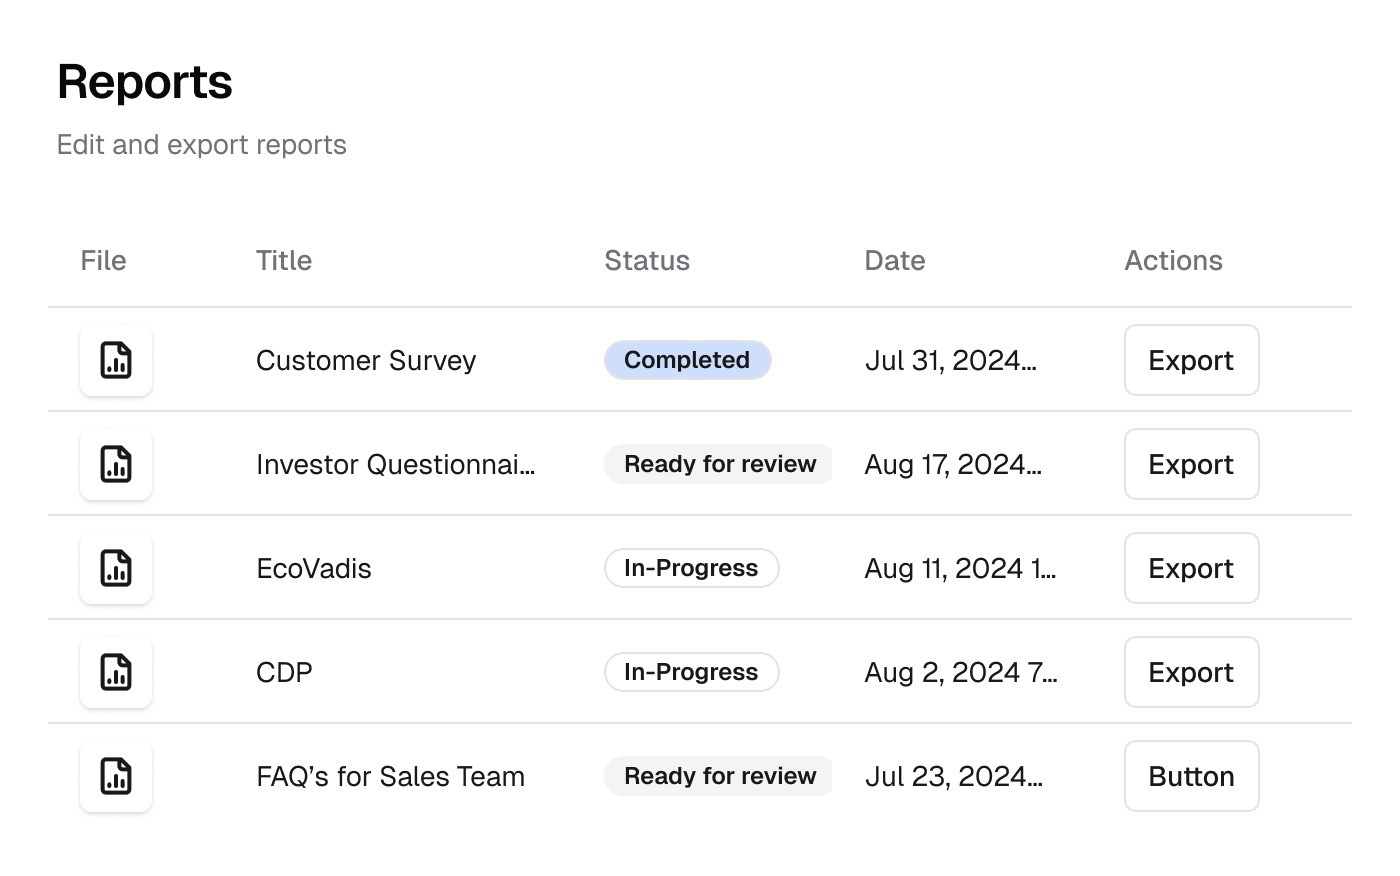Image resolution: width=1400 pixels, height=876 pixels.
Task: Click the Investor Questionnaire file icon
Action: (x=116, y=464)
